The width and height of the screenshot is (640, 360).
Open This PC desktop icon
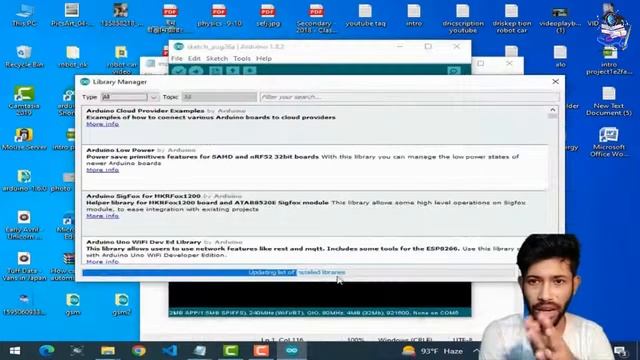click(24, 16)
